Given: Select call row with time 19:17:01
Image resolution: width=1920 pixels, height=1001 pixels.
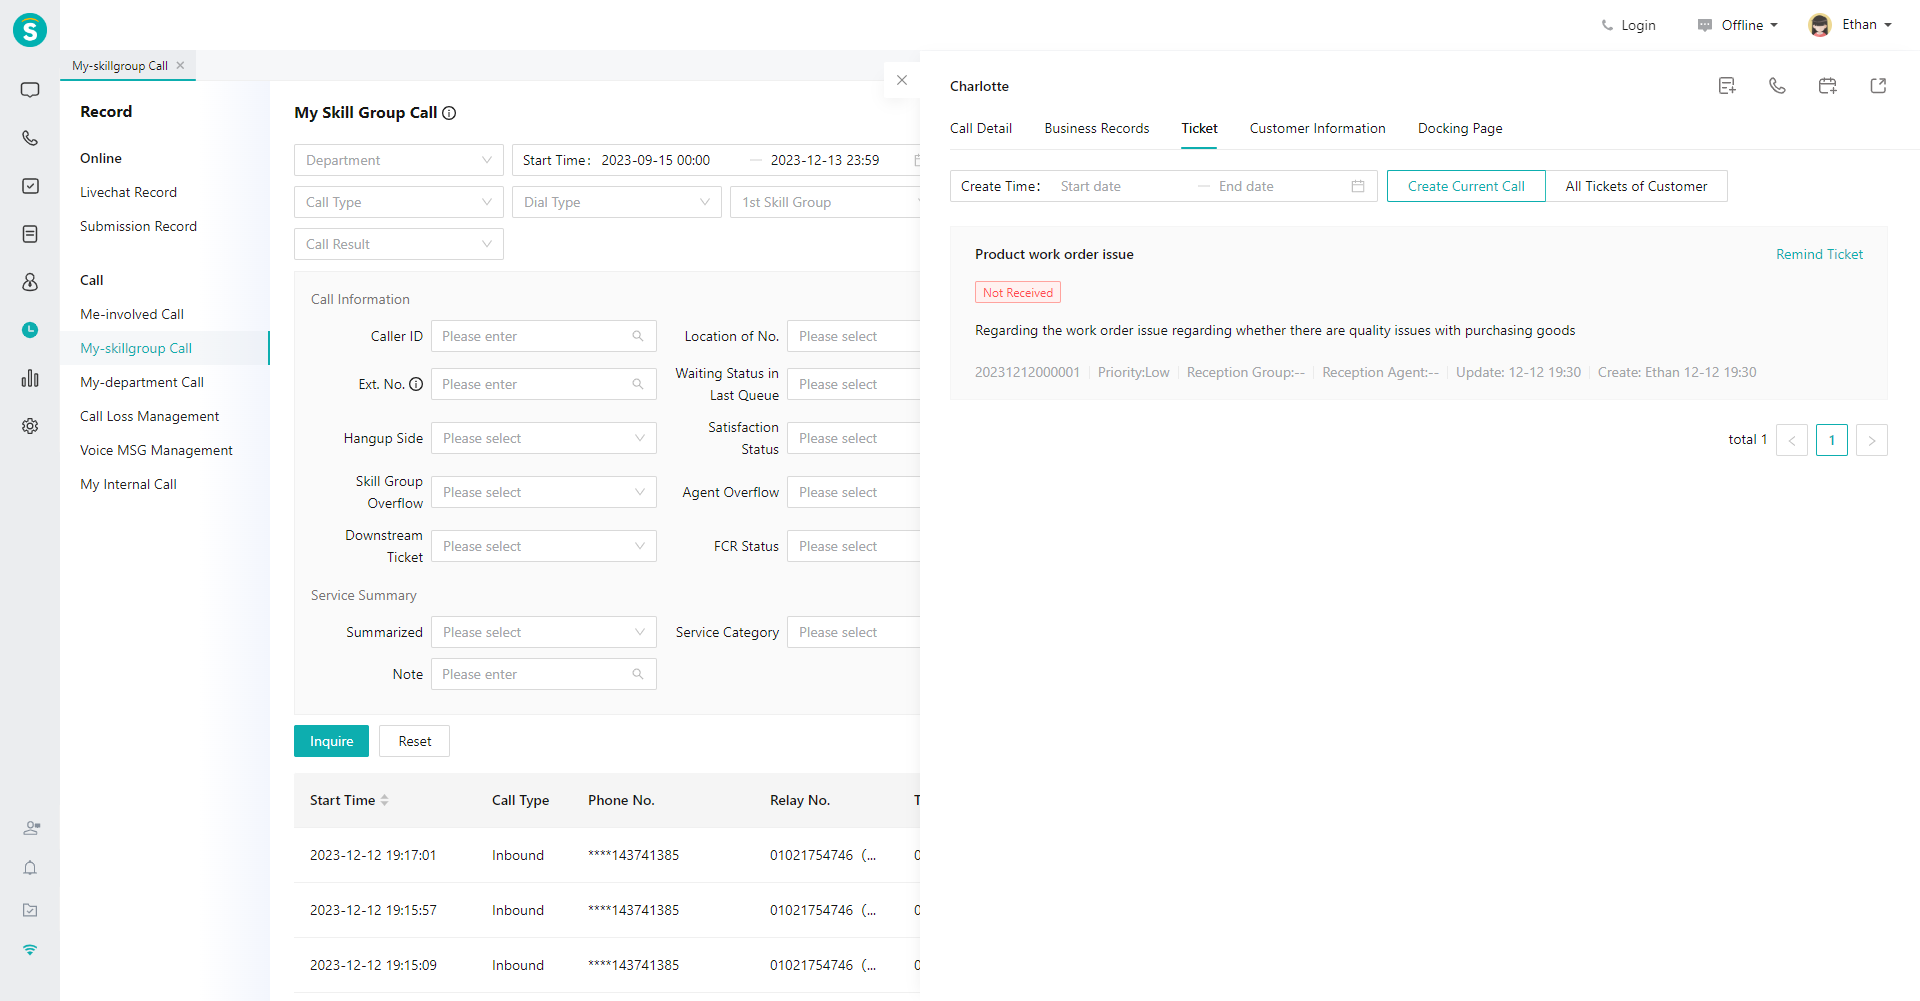Looking at the screenshot, I should coord(607,855).
